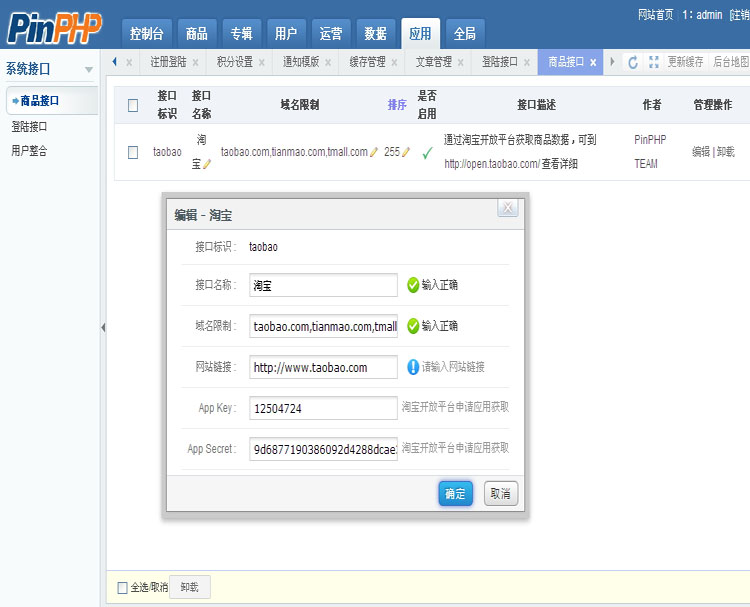Close the 注册登陆 tab
The image size is (750, 607).
(x=195, y=62)
